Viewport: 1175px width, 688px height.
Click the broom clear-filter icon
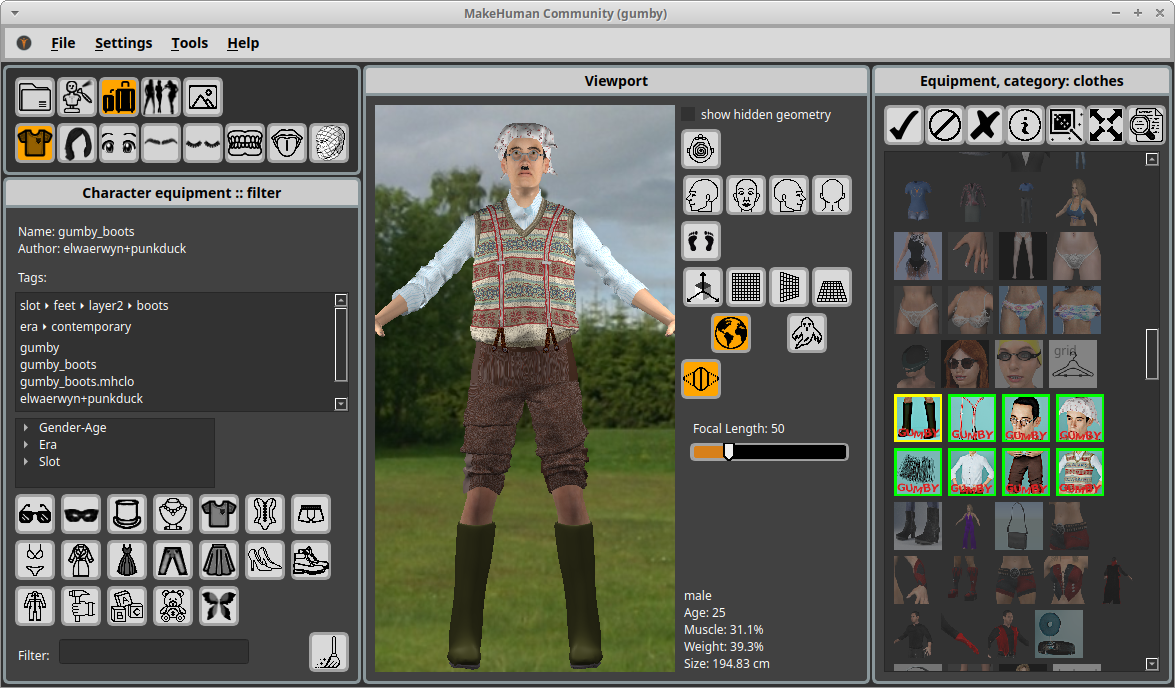[x=329, y=651]
